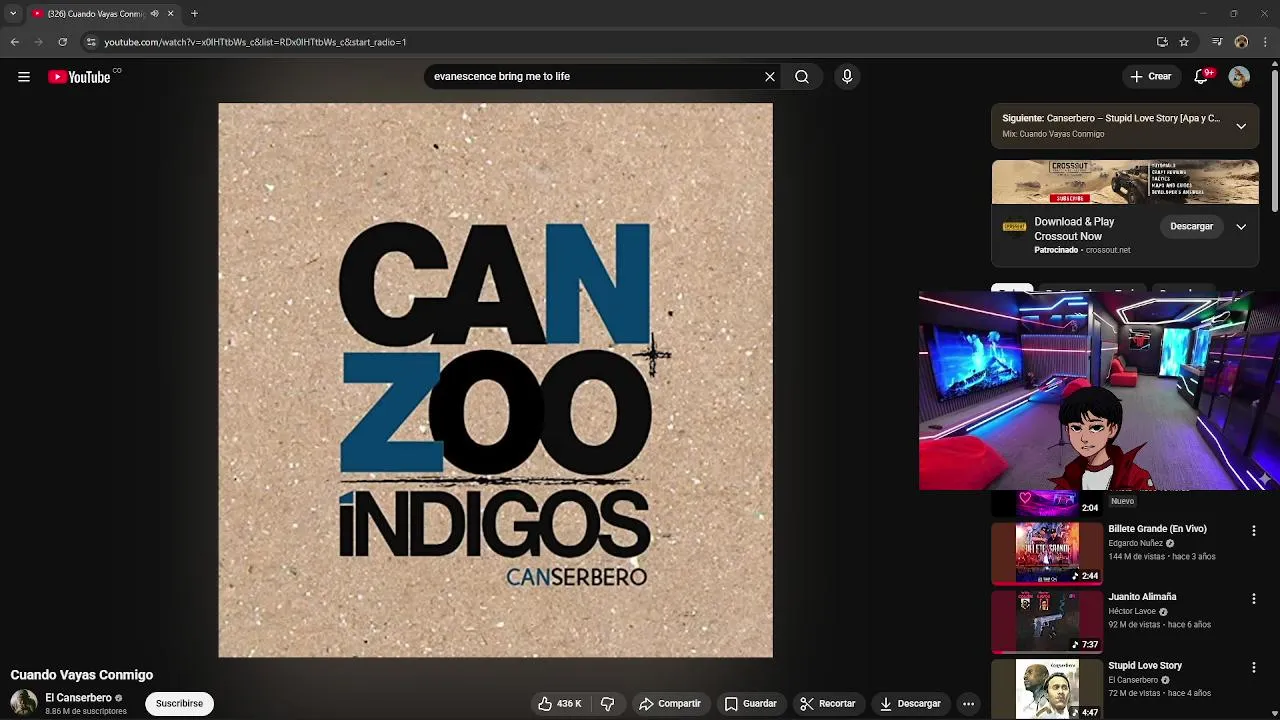Open the Crear upload menu
The width and height of the screenshot is (1280, 720).
(x=1150, y=77)
